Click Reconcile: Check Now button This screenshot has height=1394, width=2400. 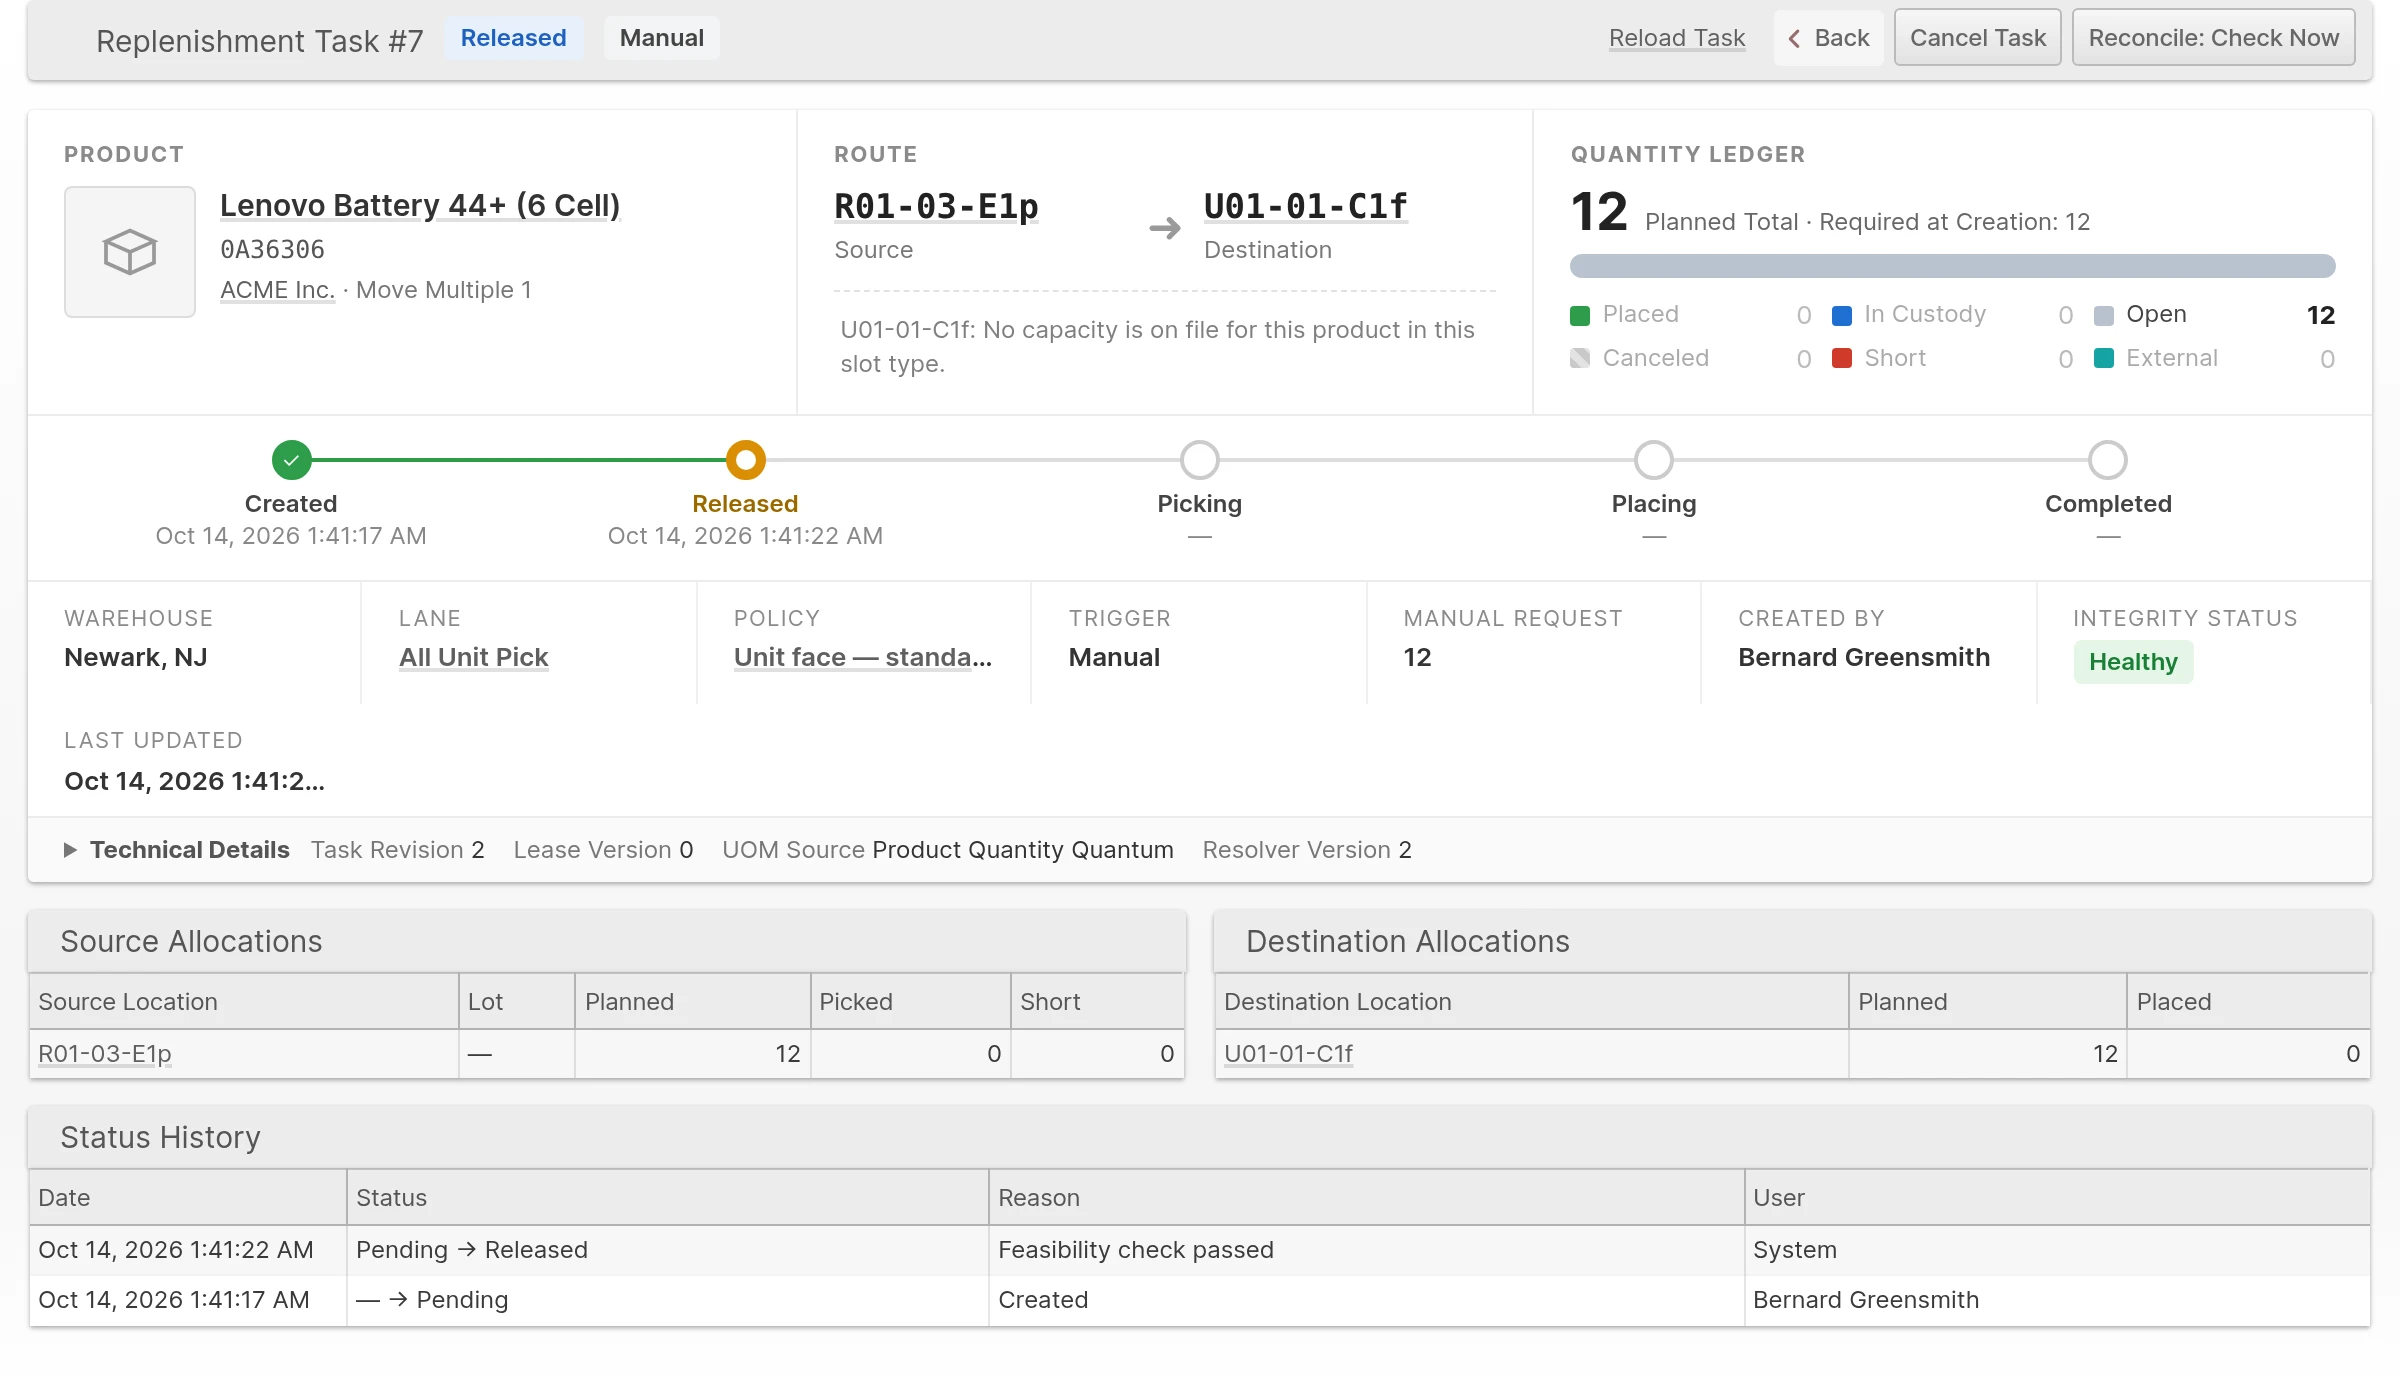(2214, 38)
